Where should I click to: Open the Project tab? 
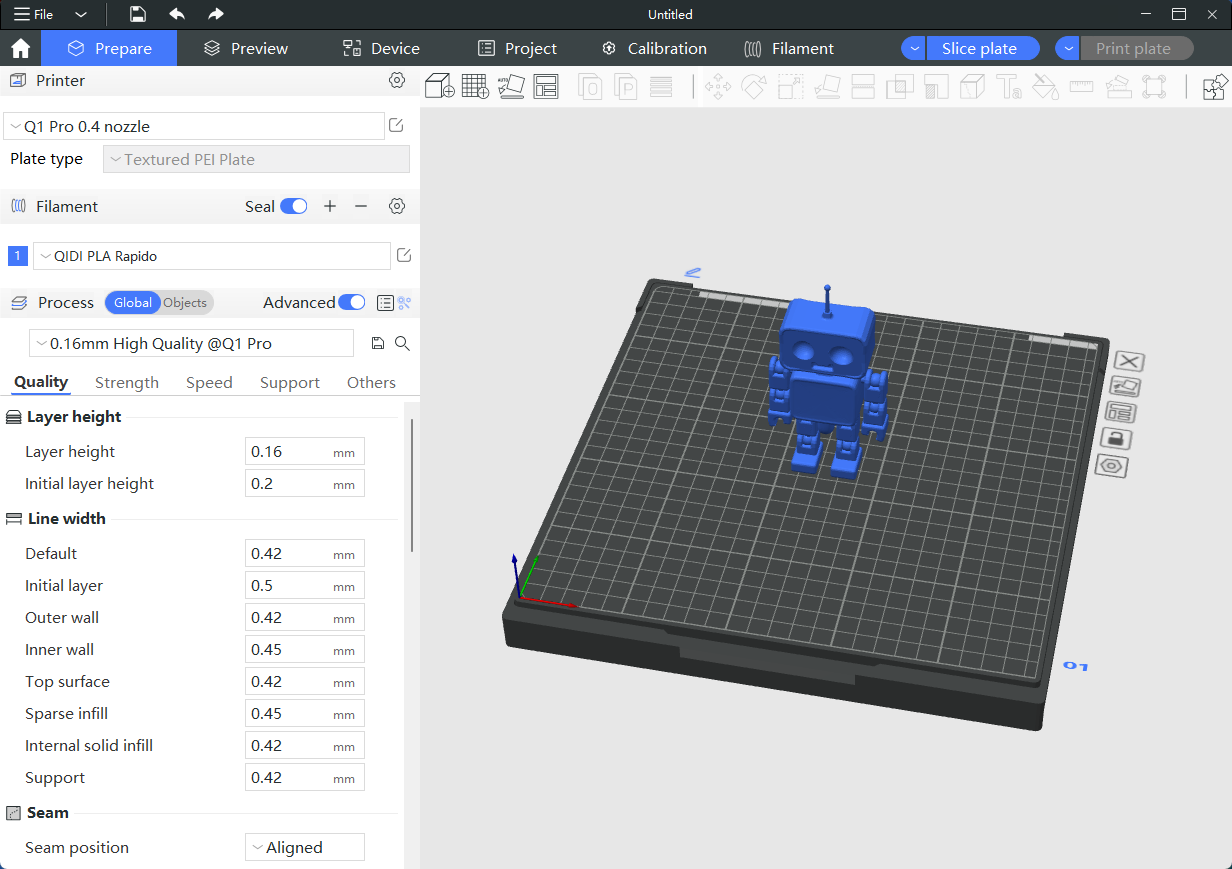517,48
